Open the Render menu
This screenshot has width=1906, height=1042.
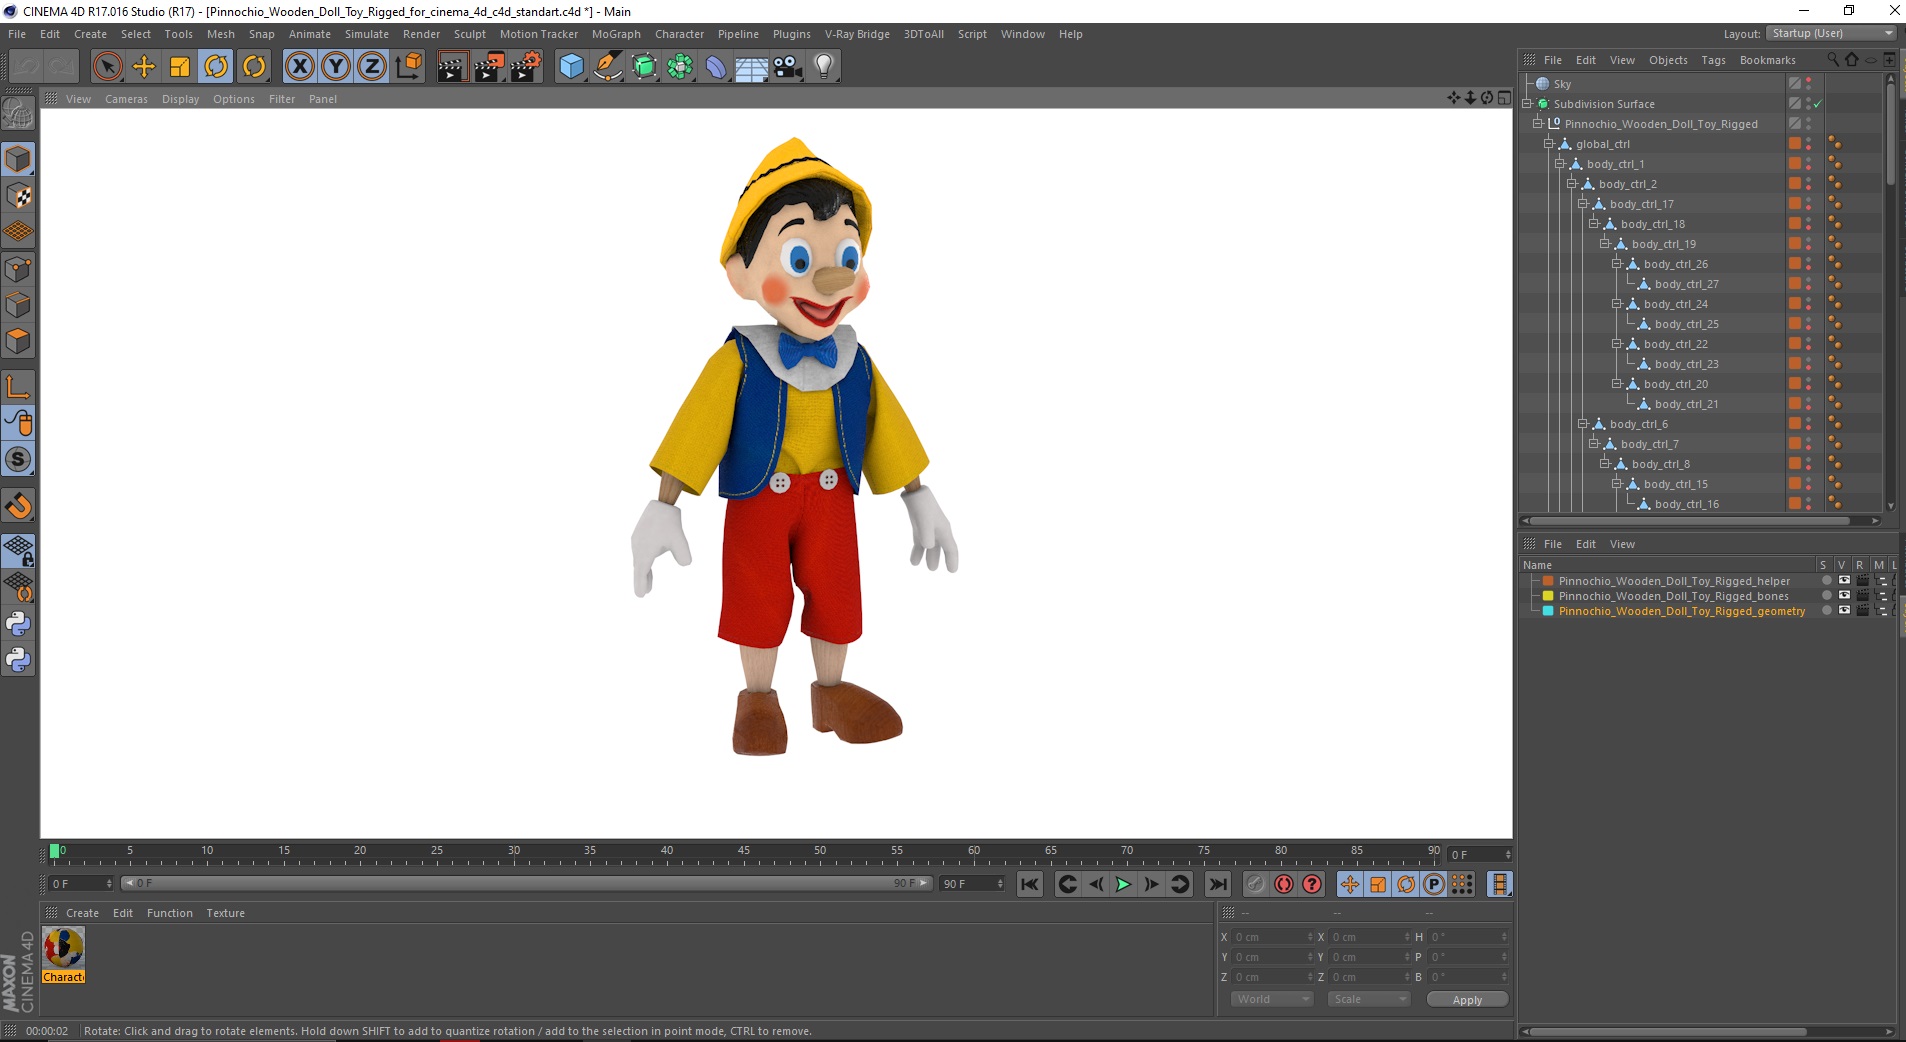click(421, 34)
